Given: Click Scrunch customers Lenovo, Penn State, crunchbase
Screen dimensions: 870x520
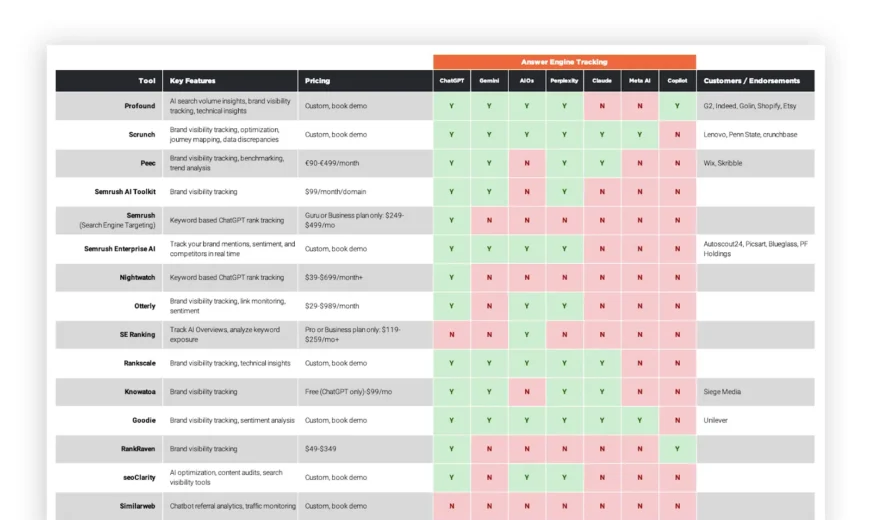Looking at the screenshot, I should tap(750, 134).
